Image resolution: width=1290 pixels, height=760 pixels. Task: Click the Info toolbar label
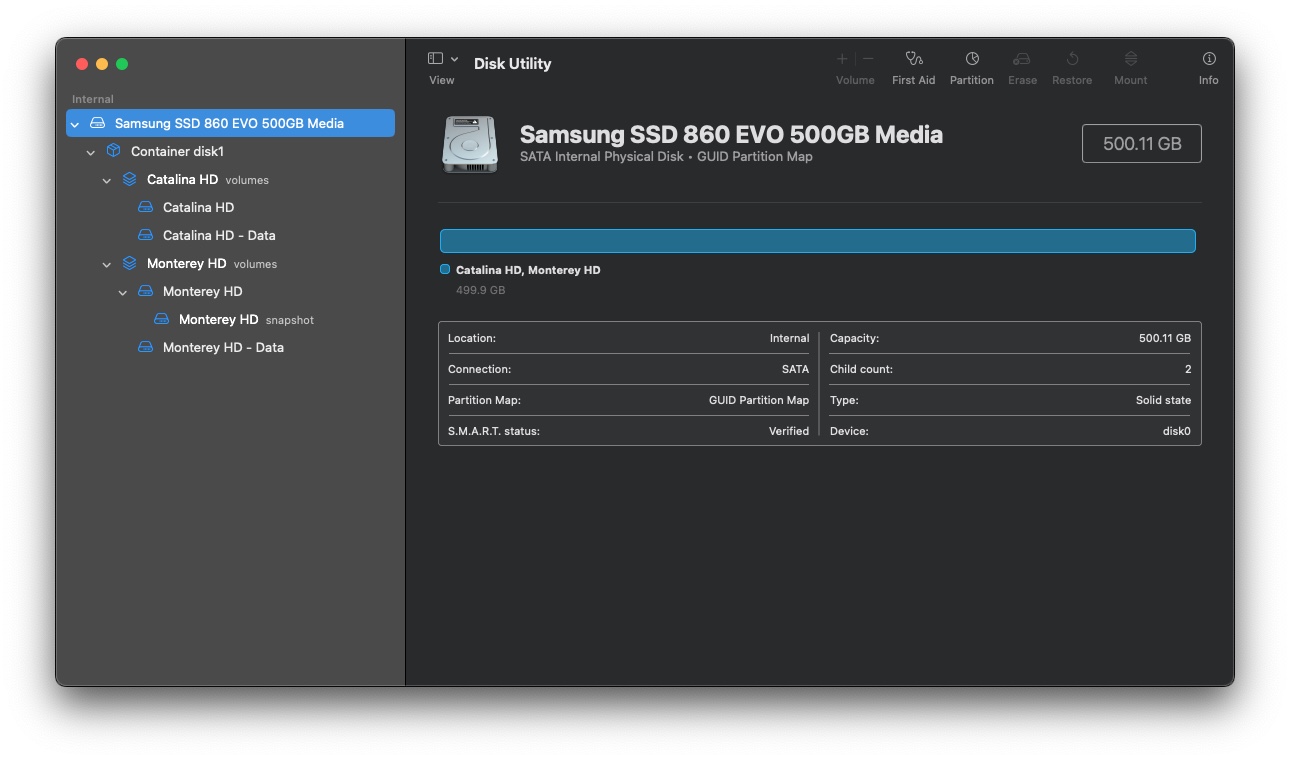pos(1209,80)
